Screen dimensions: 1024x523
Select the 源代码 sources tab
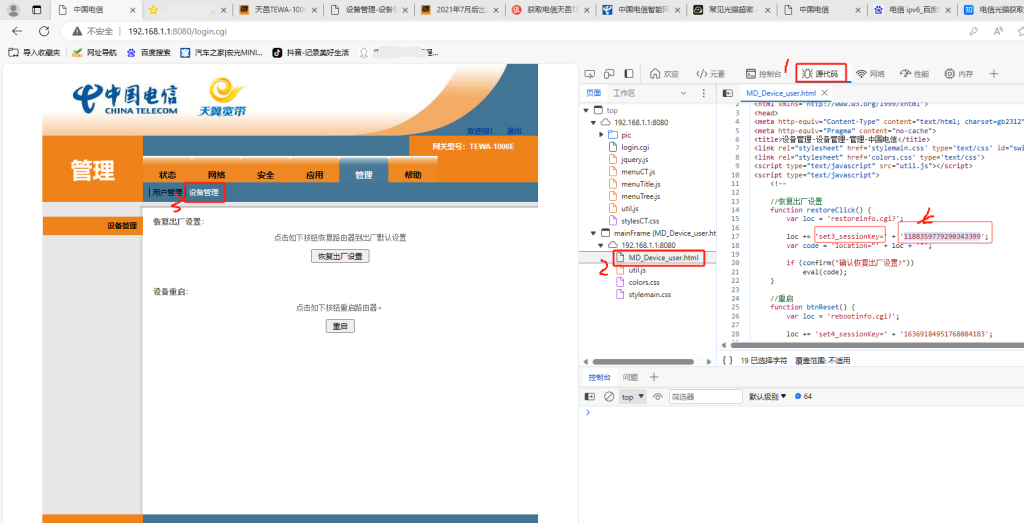click(821, 74)
